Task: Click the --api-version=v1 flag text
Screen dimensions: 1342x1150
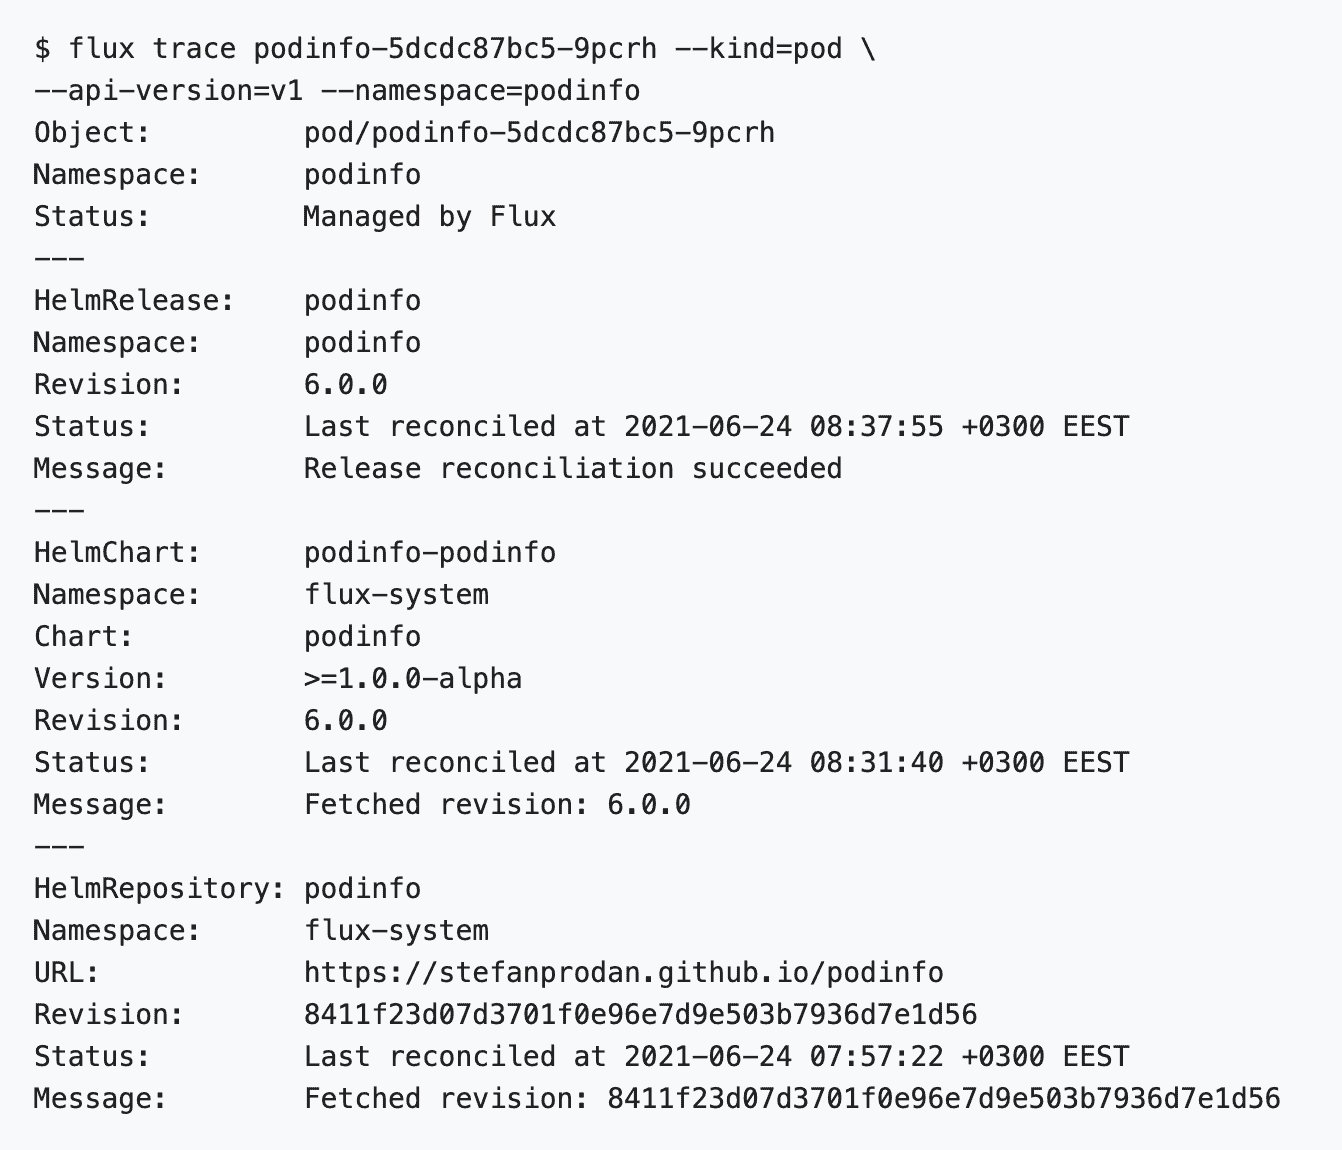Action: [x=168, y=91]
